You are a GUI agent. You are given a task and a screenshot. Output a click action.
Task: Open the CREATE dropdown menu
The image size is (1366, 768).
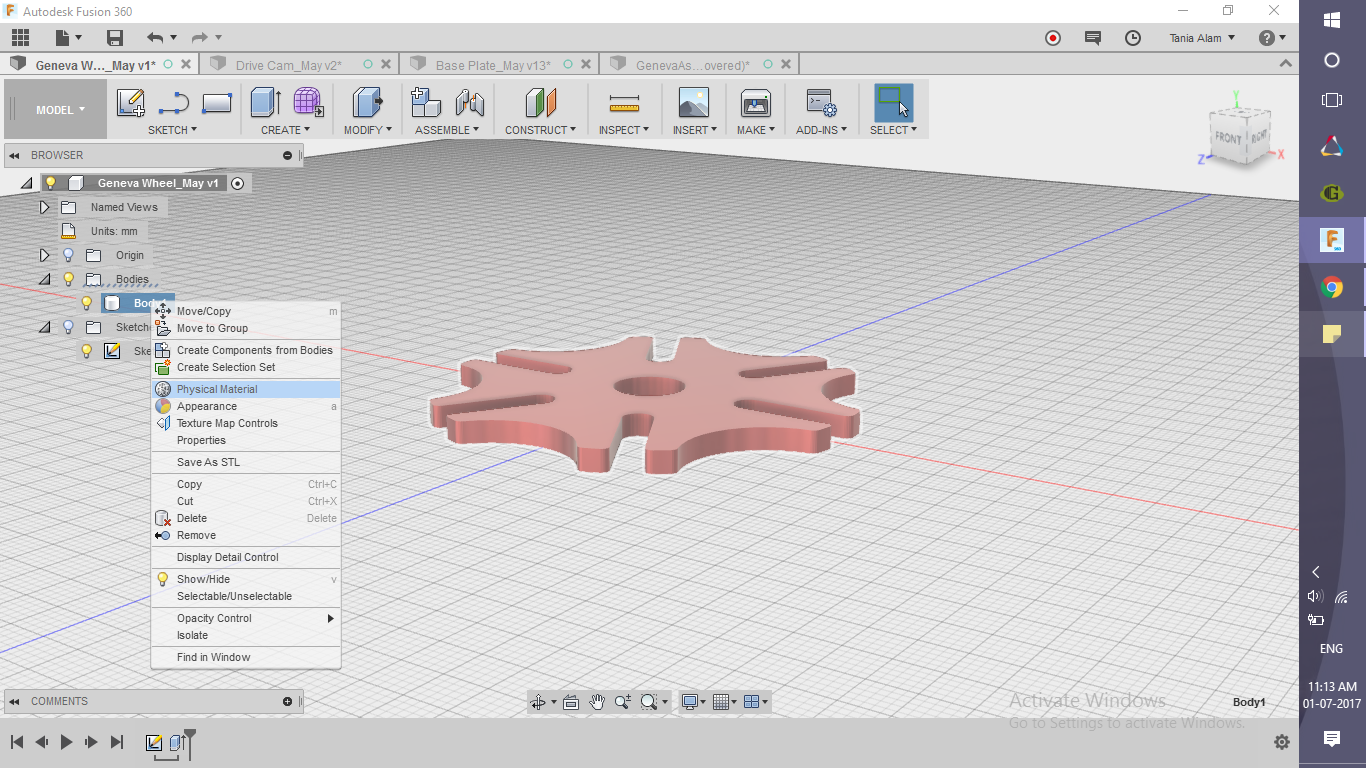click(286, 130)
